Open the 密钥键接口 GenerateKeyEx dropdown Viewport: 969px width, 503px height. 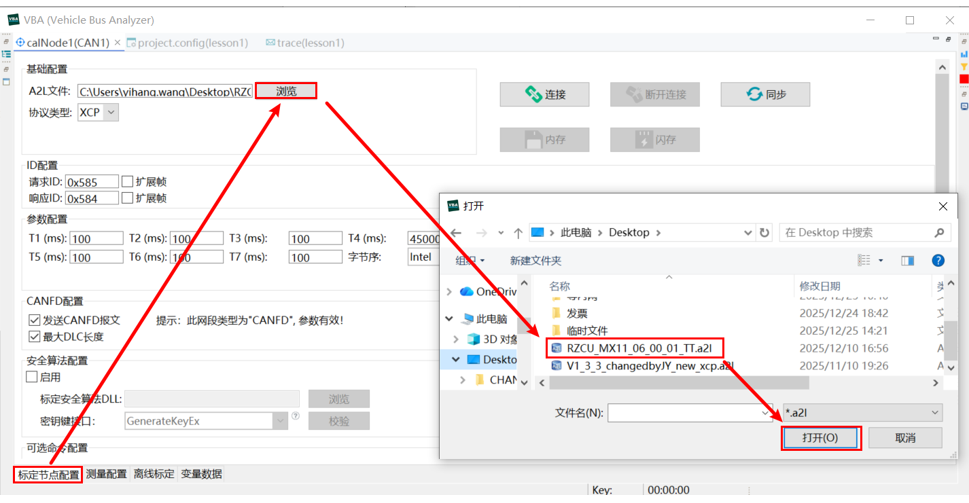(x=280, y=421)
